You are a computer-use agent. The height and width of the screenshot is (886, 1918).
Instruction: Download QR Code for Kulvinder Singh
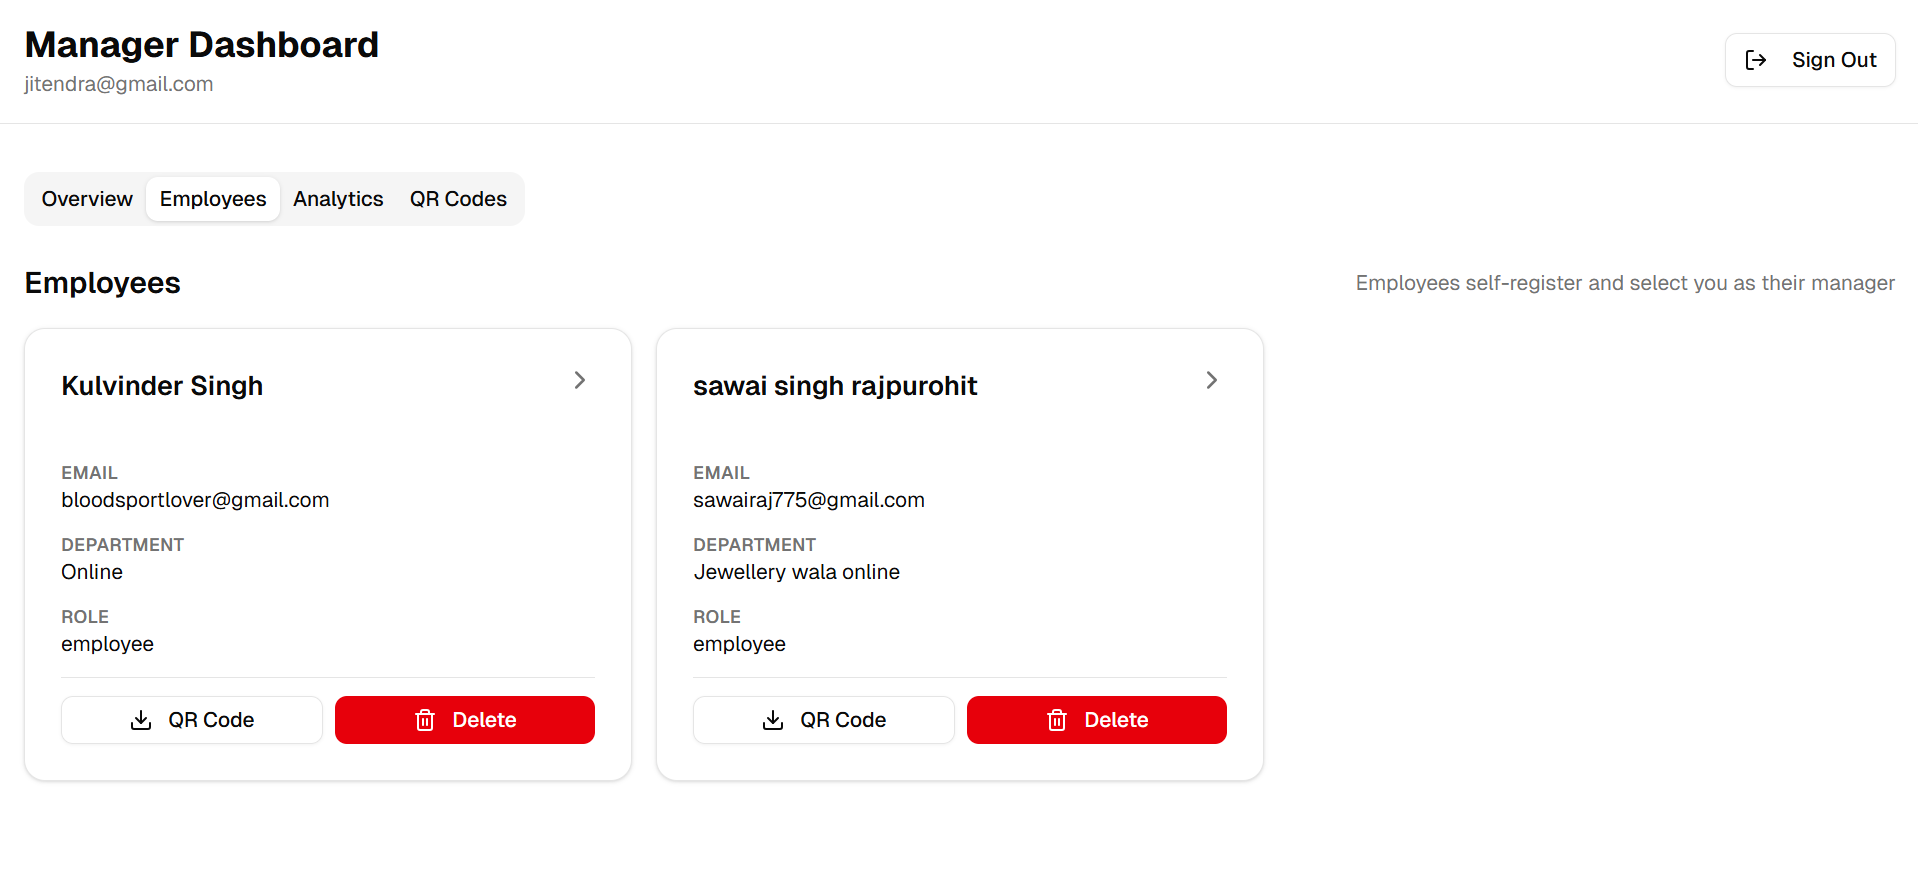pyautogui.click(x=192, y=720)
